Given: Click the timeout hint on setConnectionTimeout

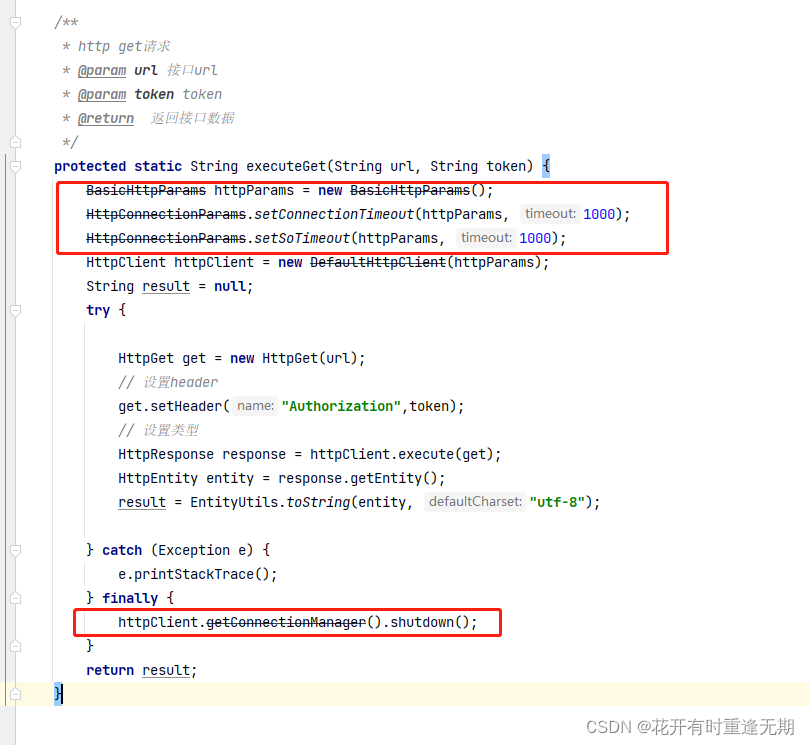Looking at the screenshot, I should 550,214.
